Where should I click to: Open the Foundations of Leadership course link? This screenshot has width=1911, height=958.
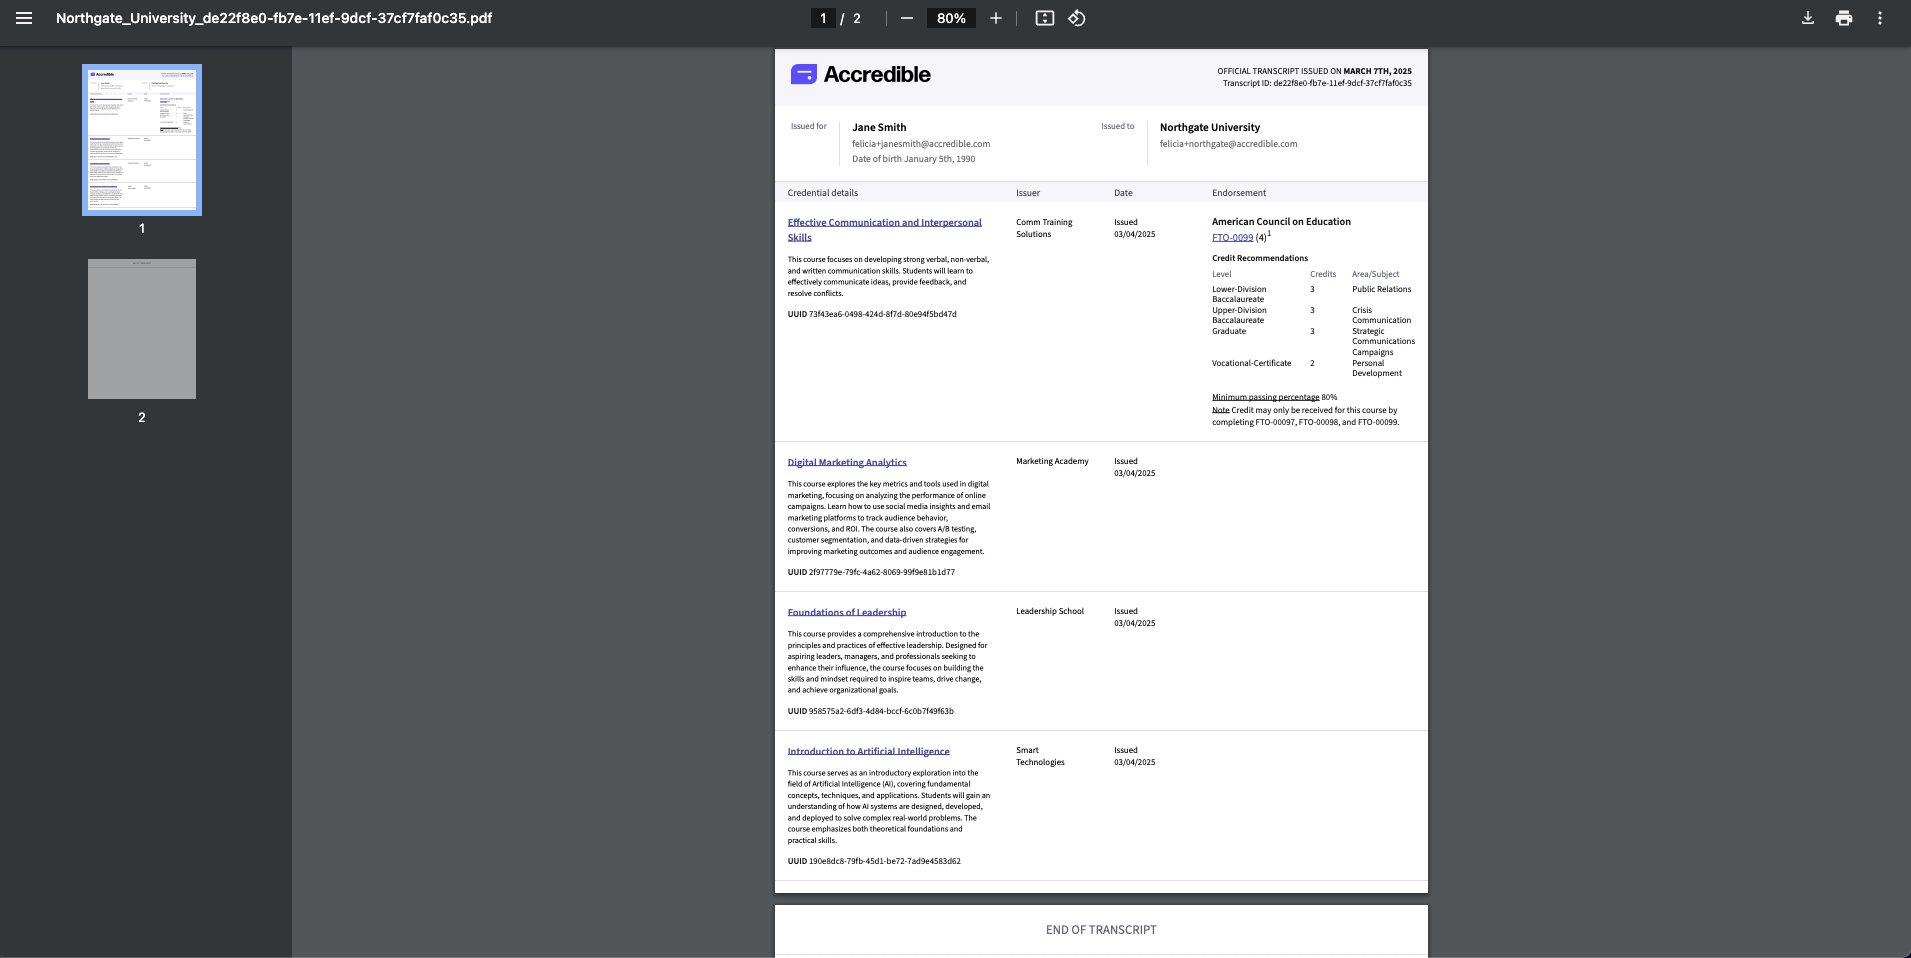click(x=846, y=612)
